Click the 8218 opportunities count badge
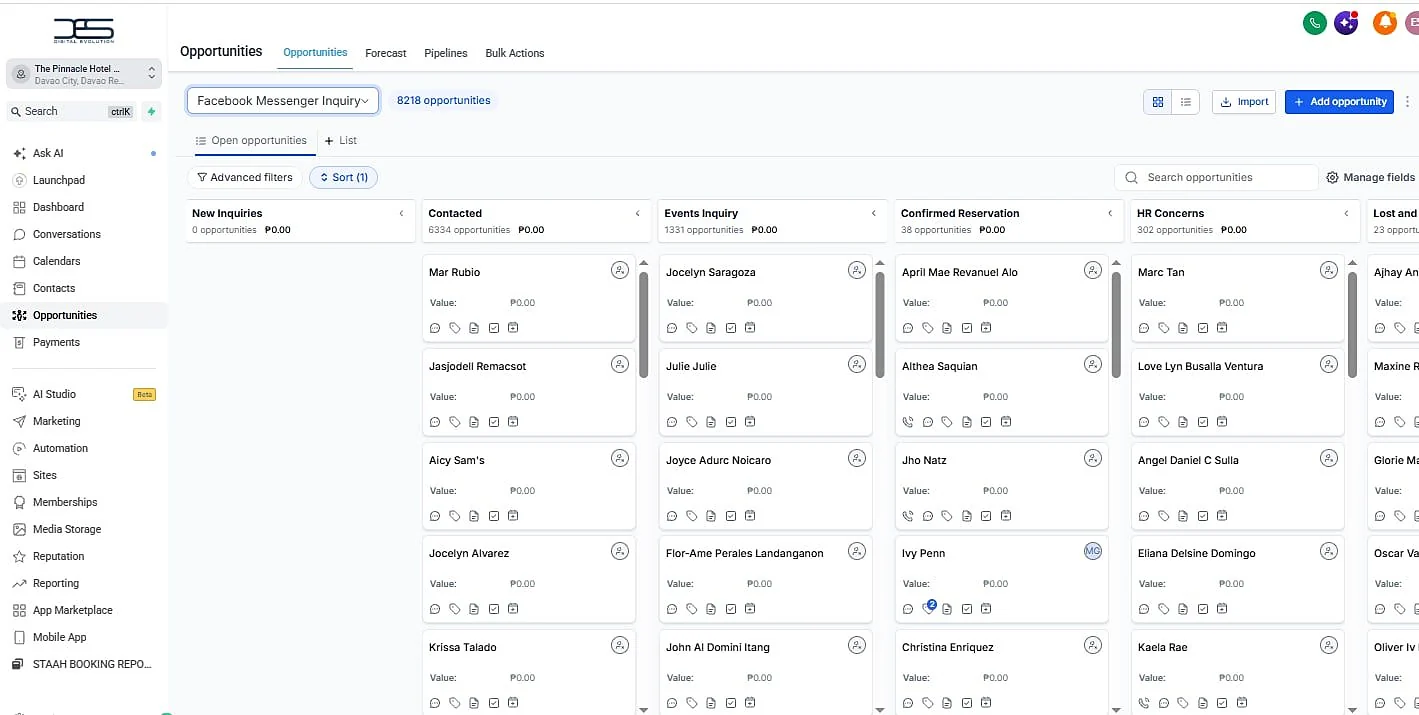 point(444,101)
